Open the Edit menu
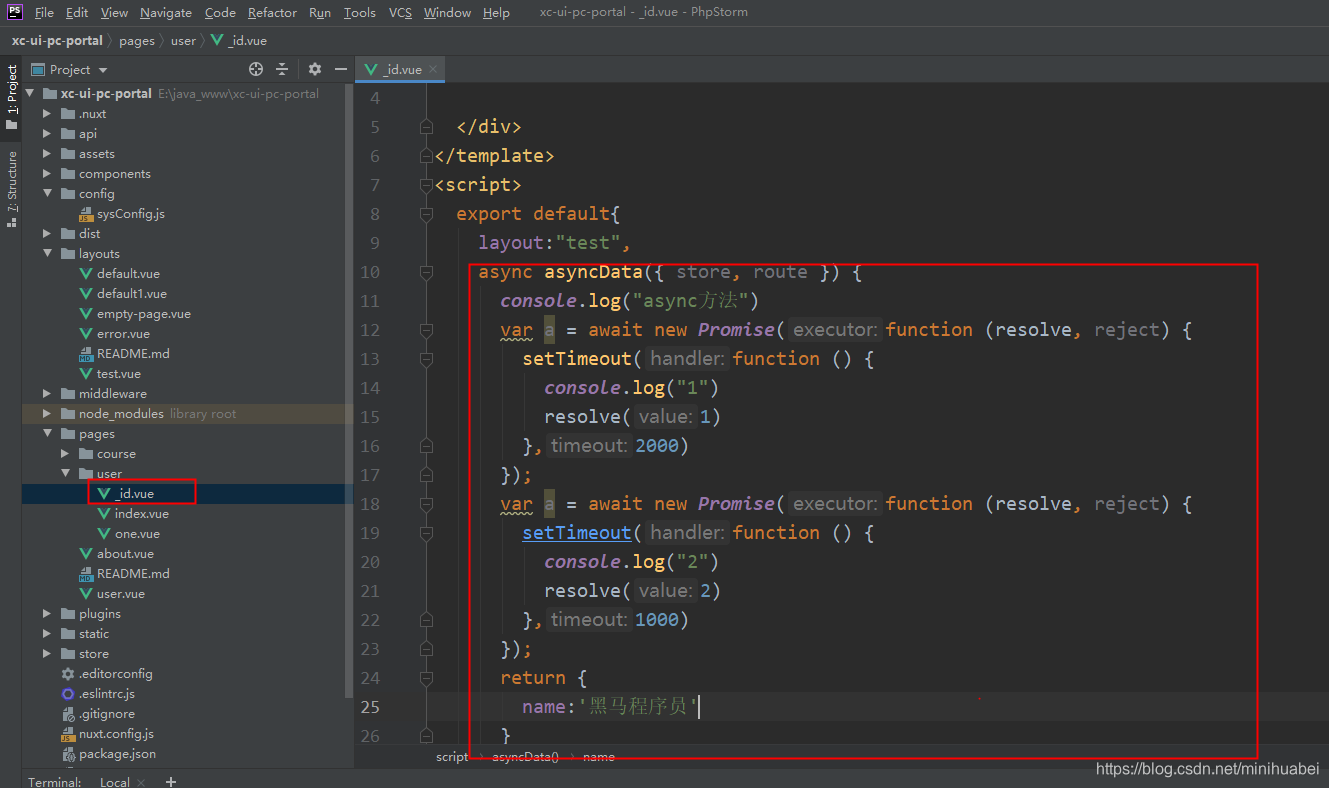The height and width of the screenshot is (788, 1329). (x=77, y=12)
